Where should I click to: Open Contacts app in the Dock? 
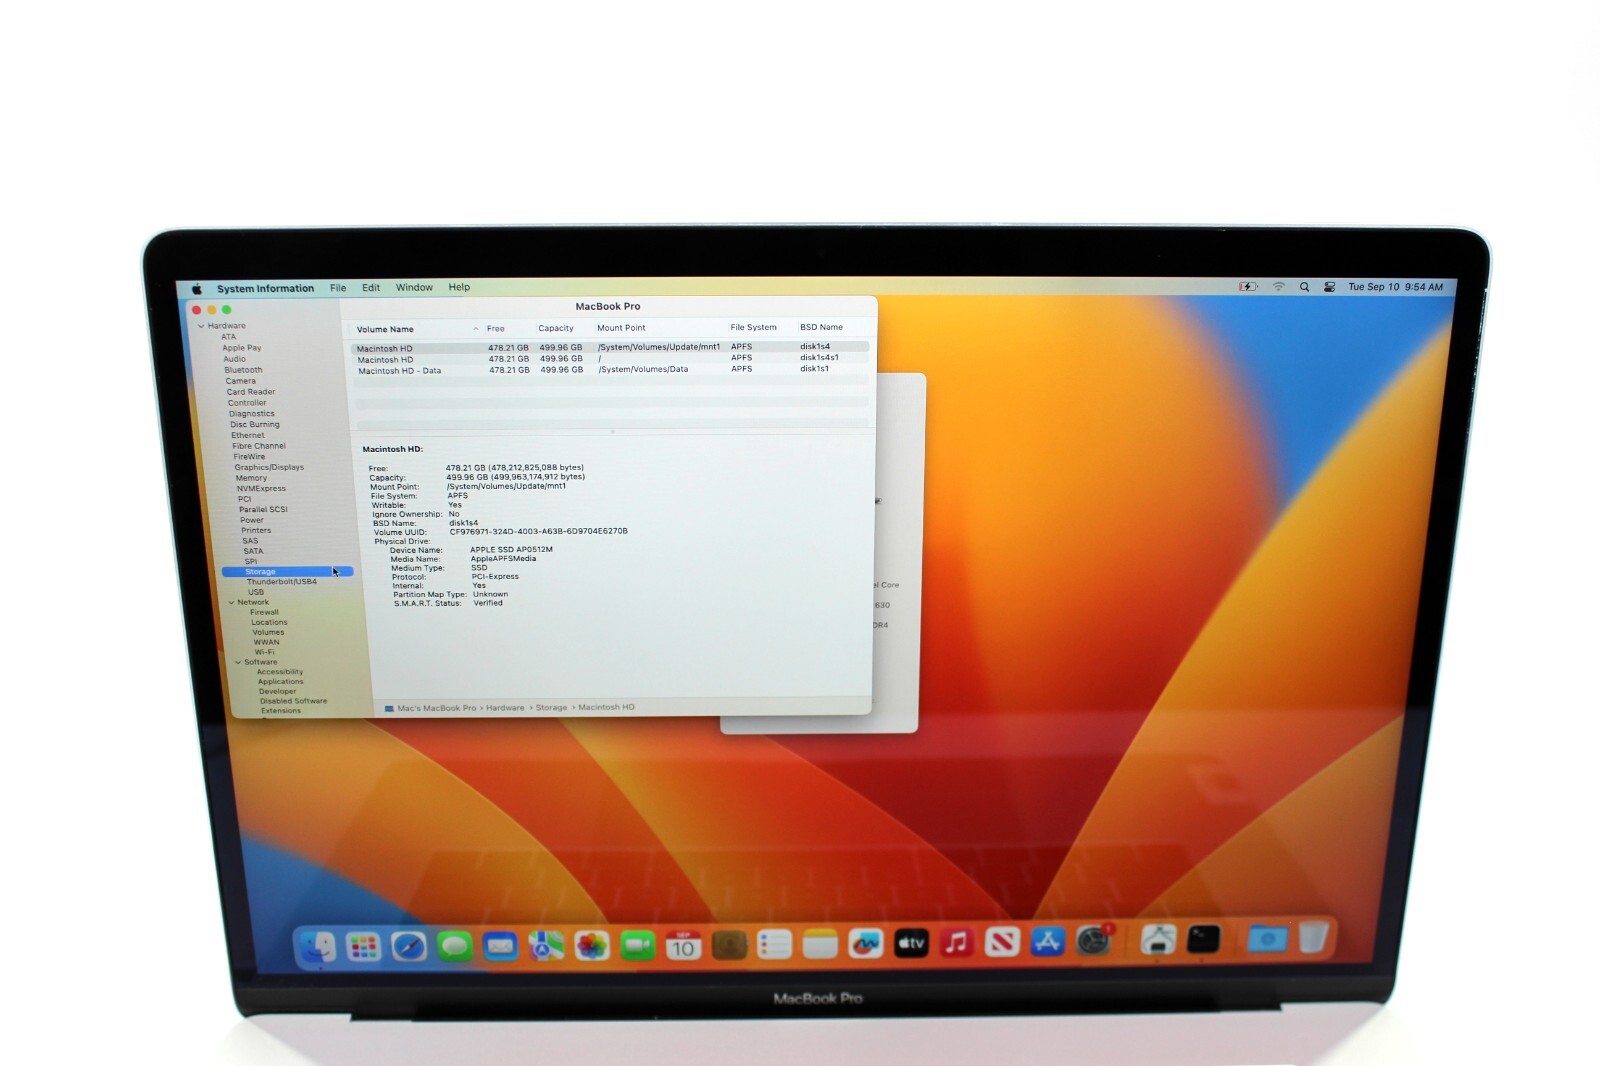point(729,944)
